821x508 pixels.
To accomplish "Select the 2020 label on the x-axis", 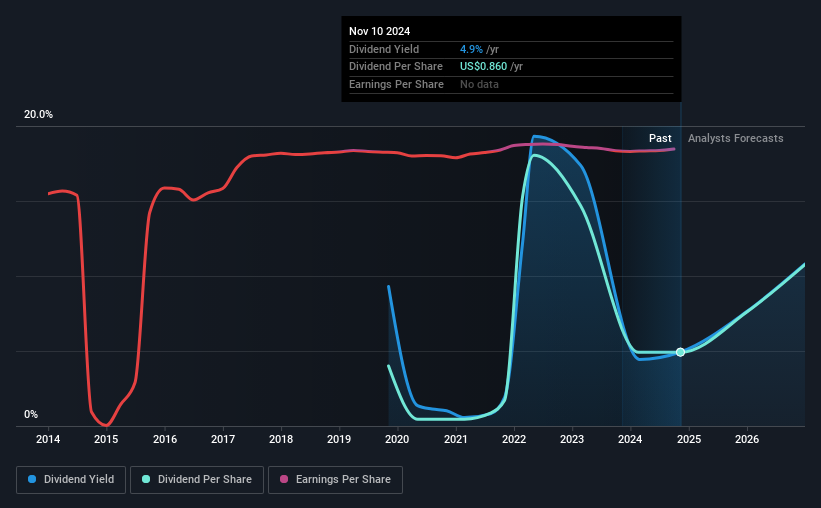I will click(x=397, y=439).
